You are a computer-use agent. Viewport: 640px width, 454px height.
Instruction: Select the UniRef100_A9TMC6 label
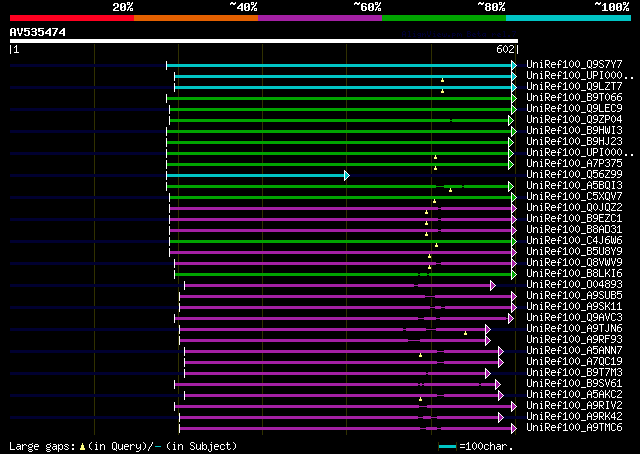[x=574, y=428]
